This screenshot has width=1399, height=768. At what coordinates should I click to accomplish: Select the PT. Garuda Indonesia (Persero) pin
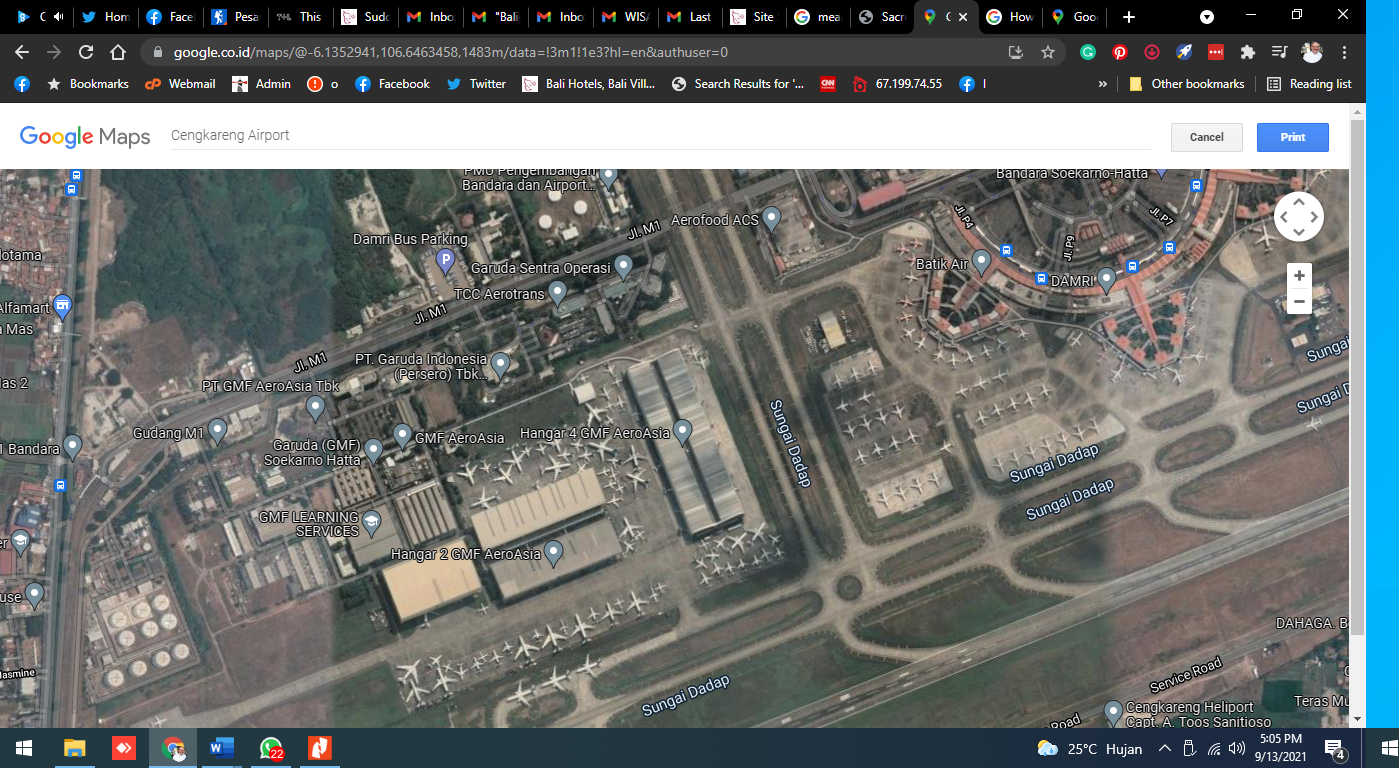pos(500,365)
